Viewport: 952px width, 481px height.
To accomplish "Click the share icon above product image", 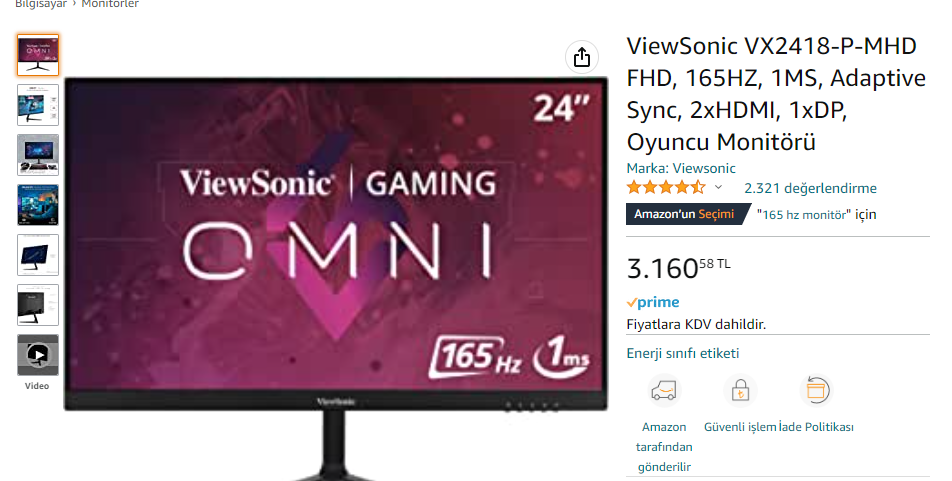I will 582,57.
